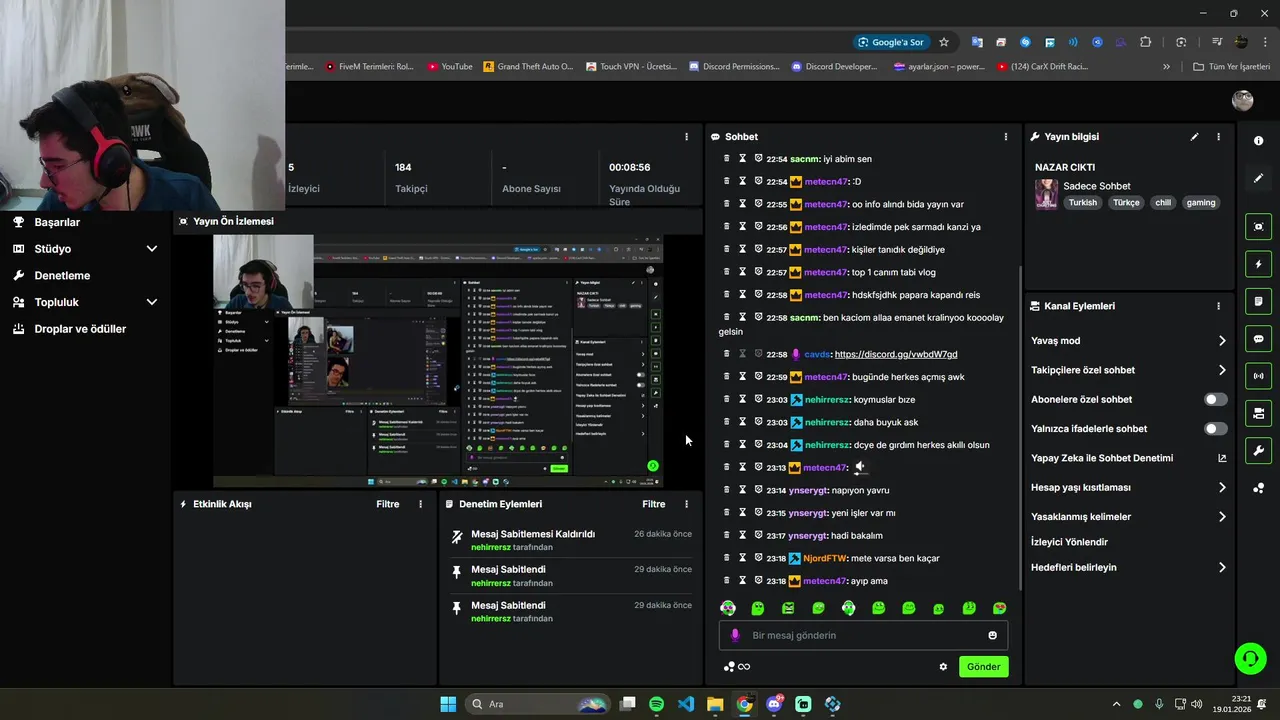Open the Chrome extensions puzzle icon
The width and height of the screenshot is (1280, 720).
1145,42
